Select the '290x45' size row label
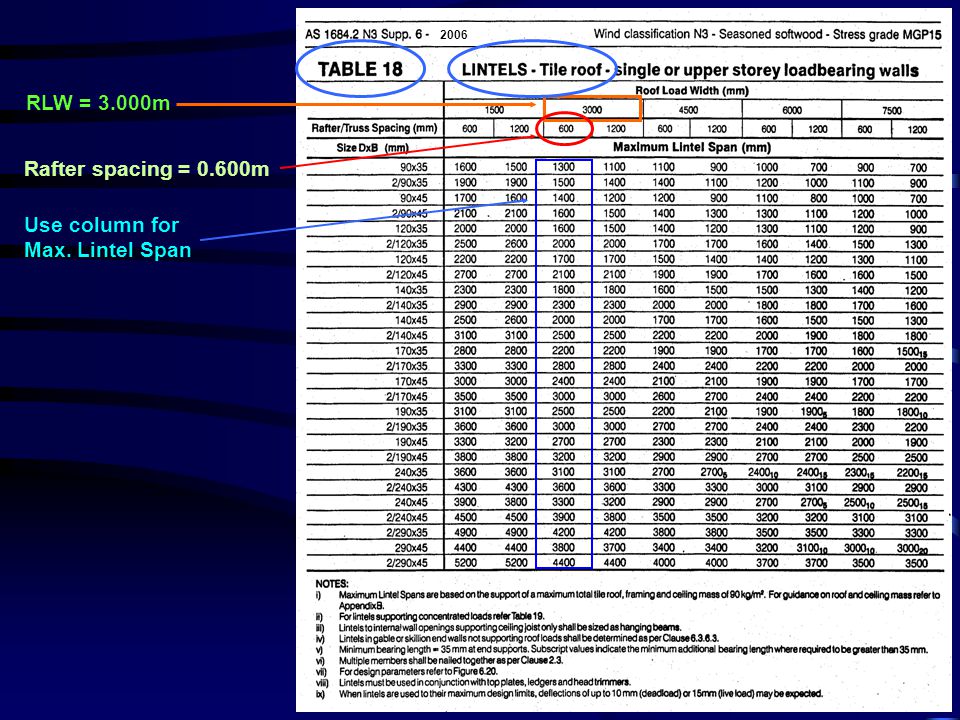Image resolution: width=960 pixels, height=720 pixels. 411,548
